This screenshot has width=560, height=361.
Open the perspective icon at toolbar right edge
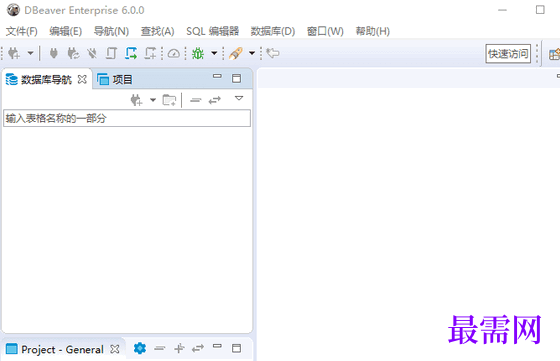(x=555, y=54)
